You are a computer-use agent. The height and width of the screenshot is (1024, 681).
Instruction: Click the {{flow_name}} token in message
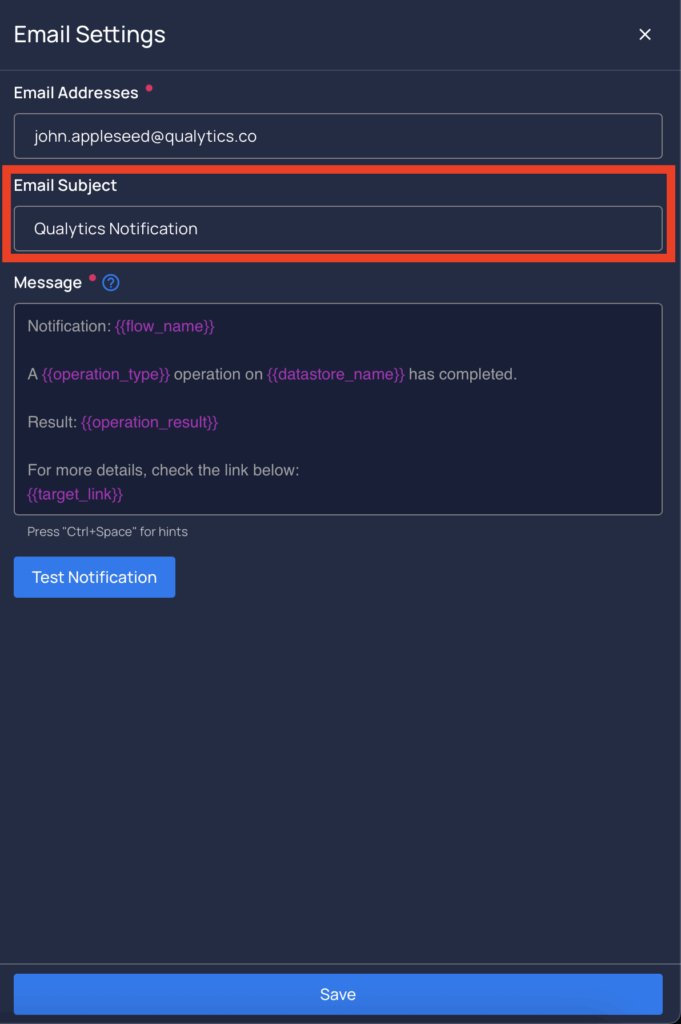(x=165, y=327)
